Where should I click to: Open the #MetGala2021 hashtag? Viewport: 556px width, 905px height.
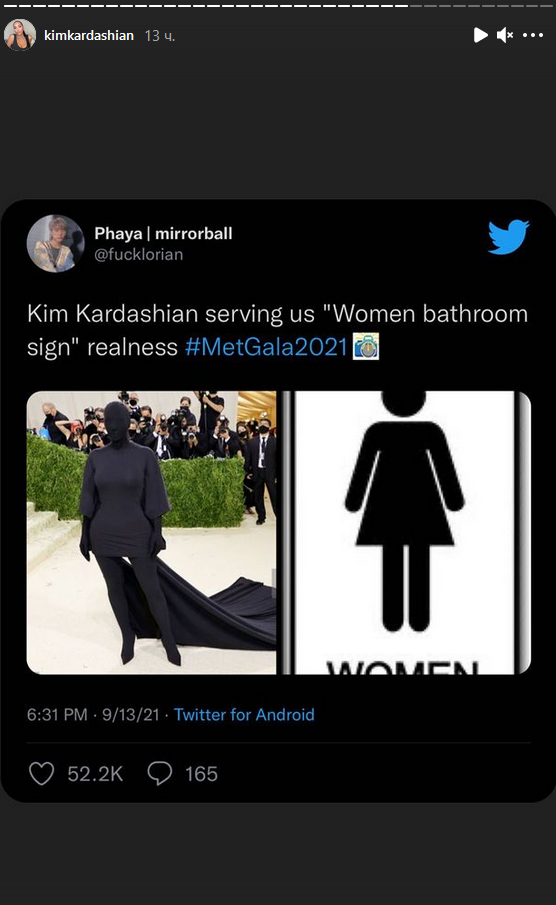(x=267, y=347)
